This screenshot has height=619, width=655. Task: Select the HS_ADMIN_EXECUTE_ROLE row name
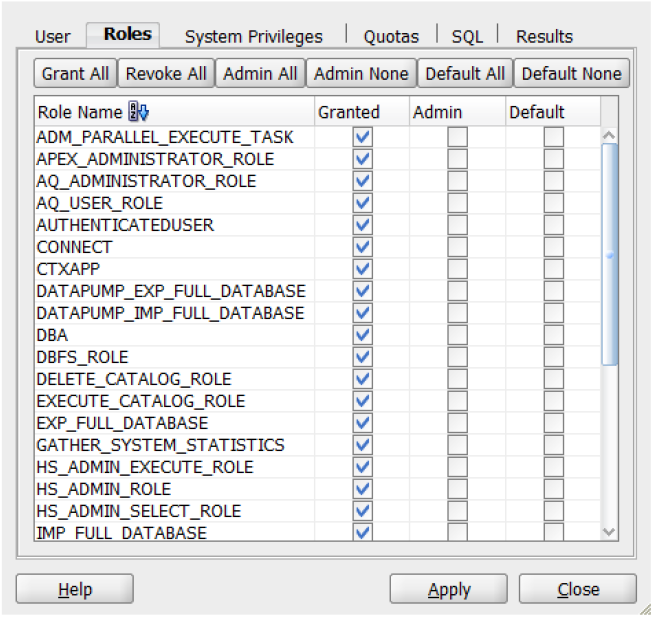(145, 467)
